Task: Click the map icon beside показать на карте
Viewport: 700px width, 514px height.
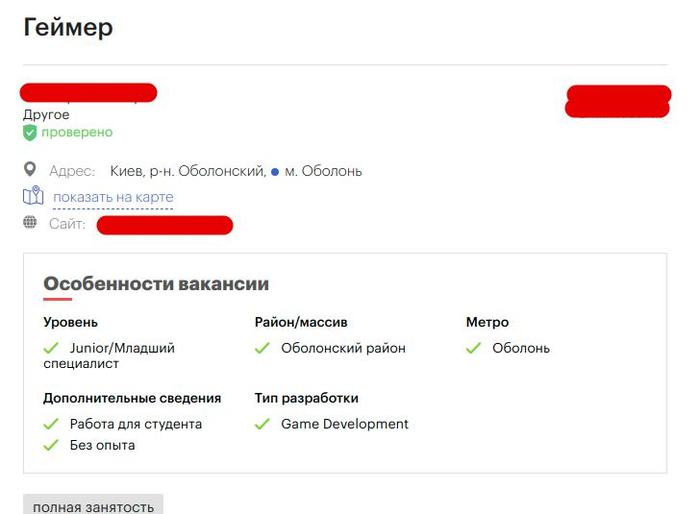Action: 33,196
